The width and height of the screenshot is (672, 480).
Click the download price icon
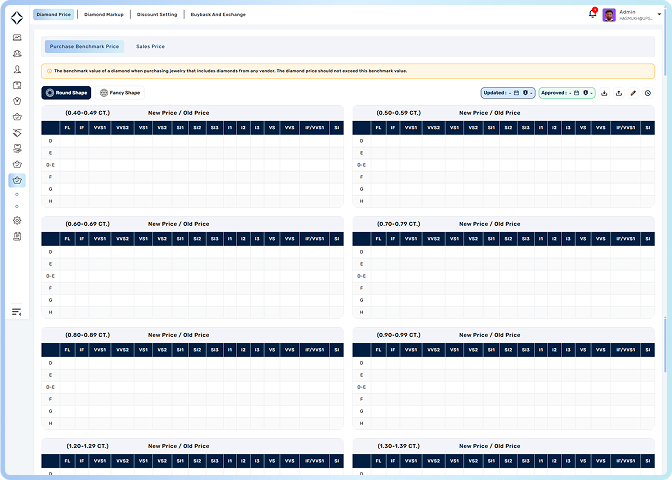(x=604, y=93)
